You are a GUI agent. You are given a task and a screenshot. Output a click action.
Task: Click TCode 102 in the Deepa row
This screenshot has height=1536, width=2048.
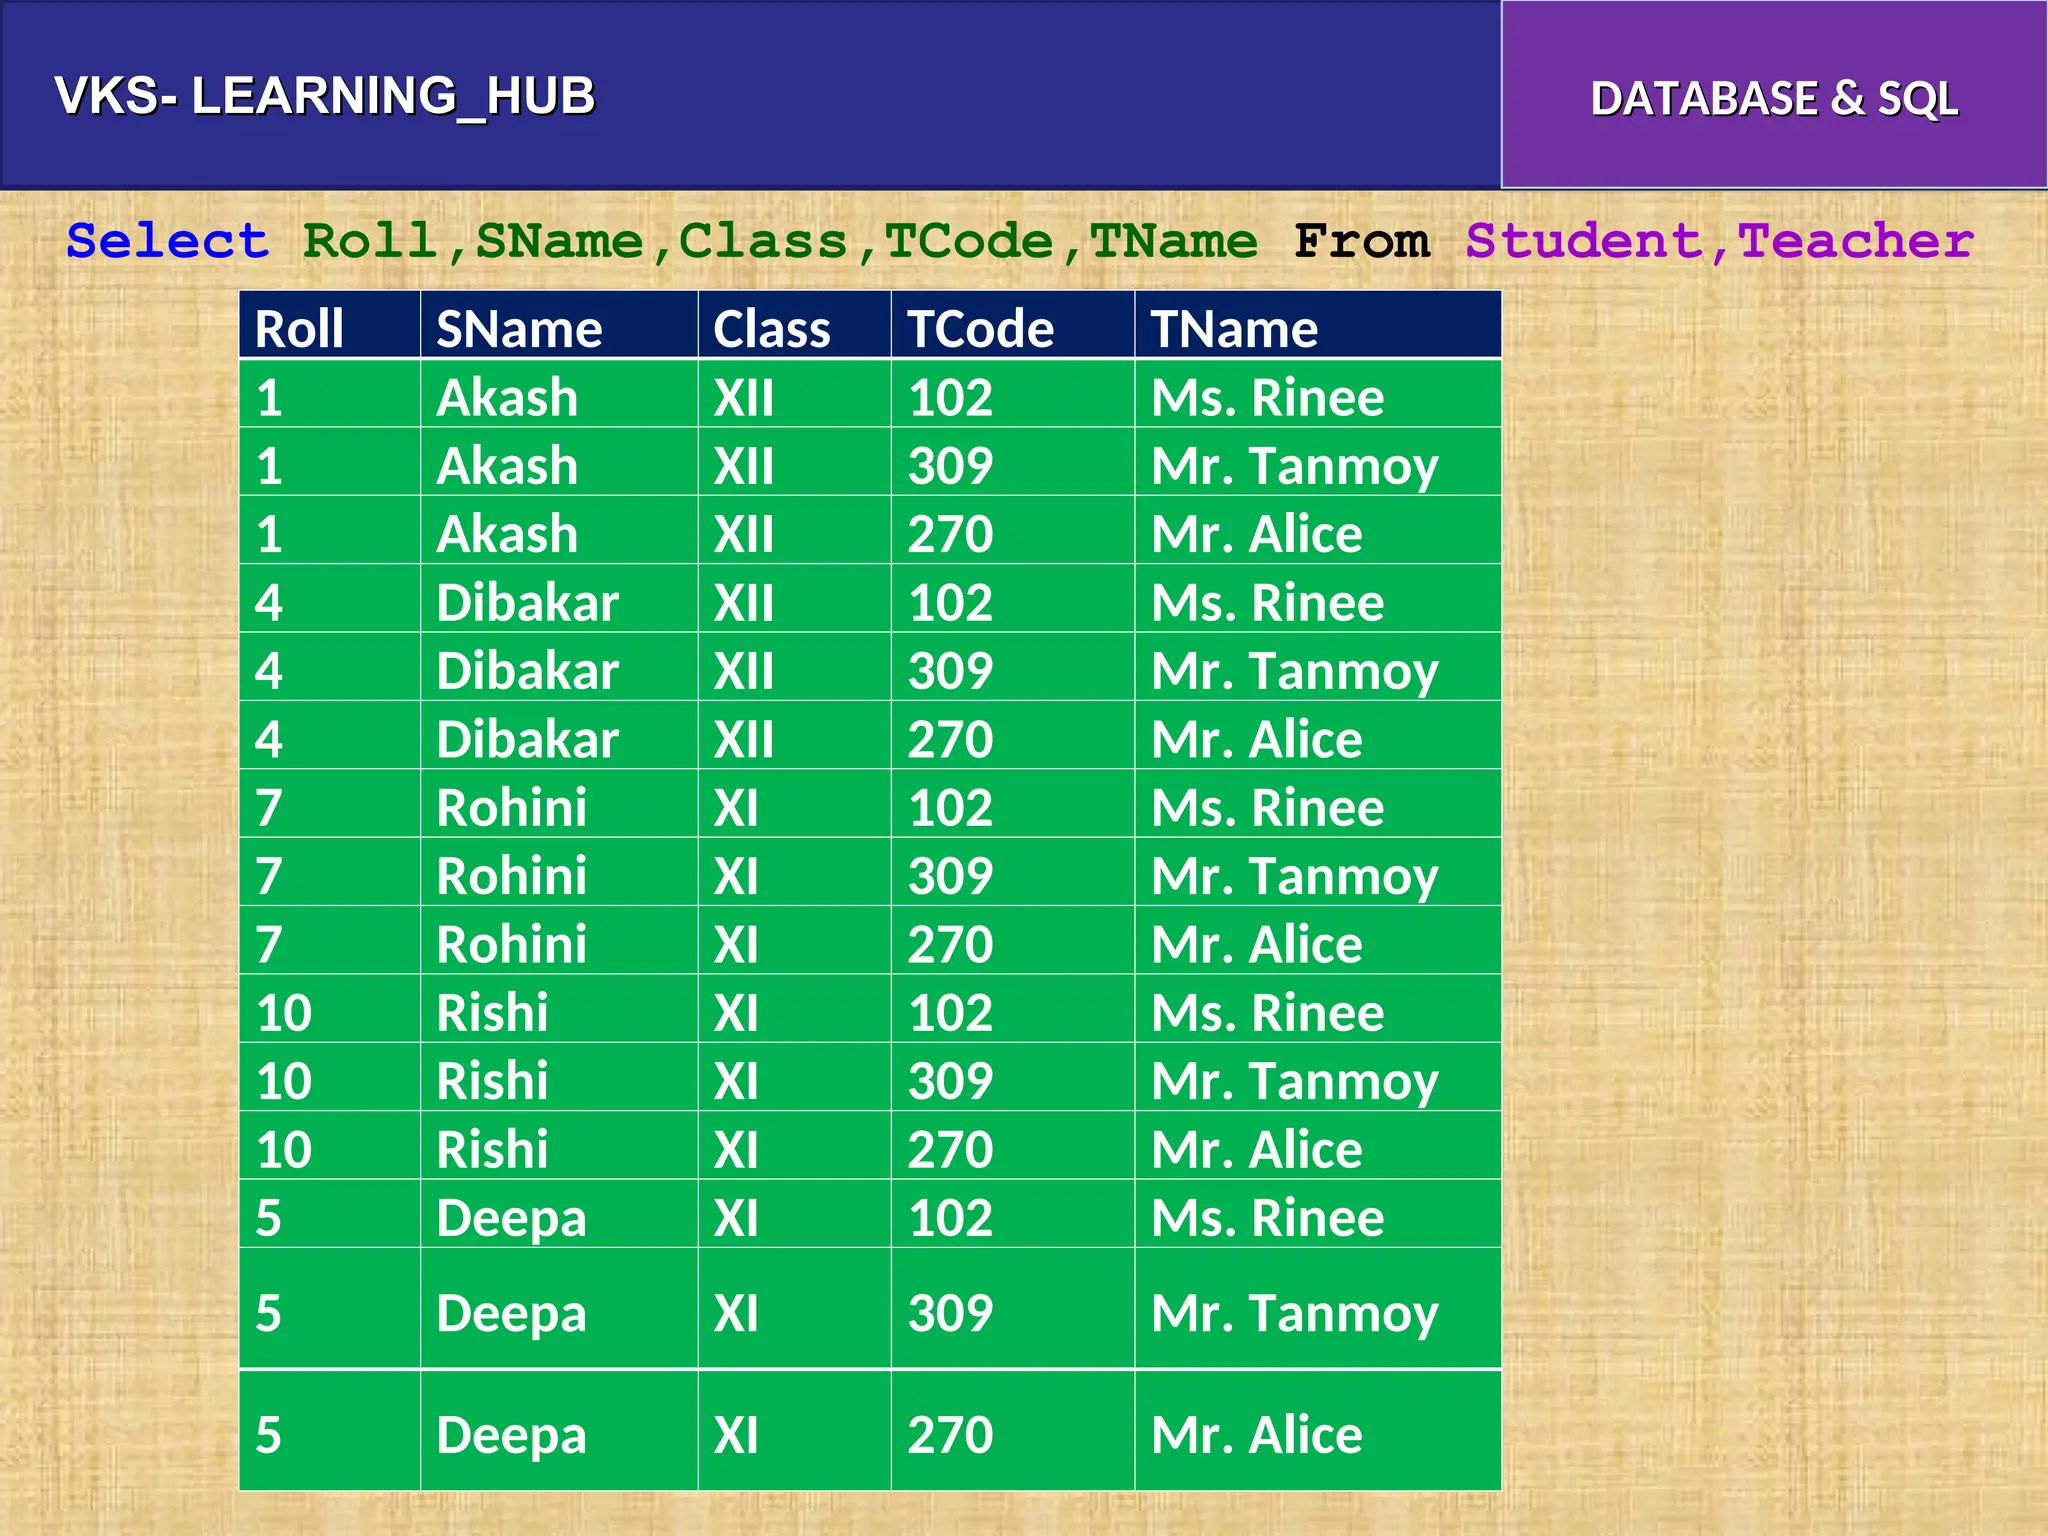tap(950, 1218)
